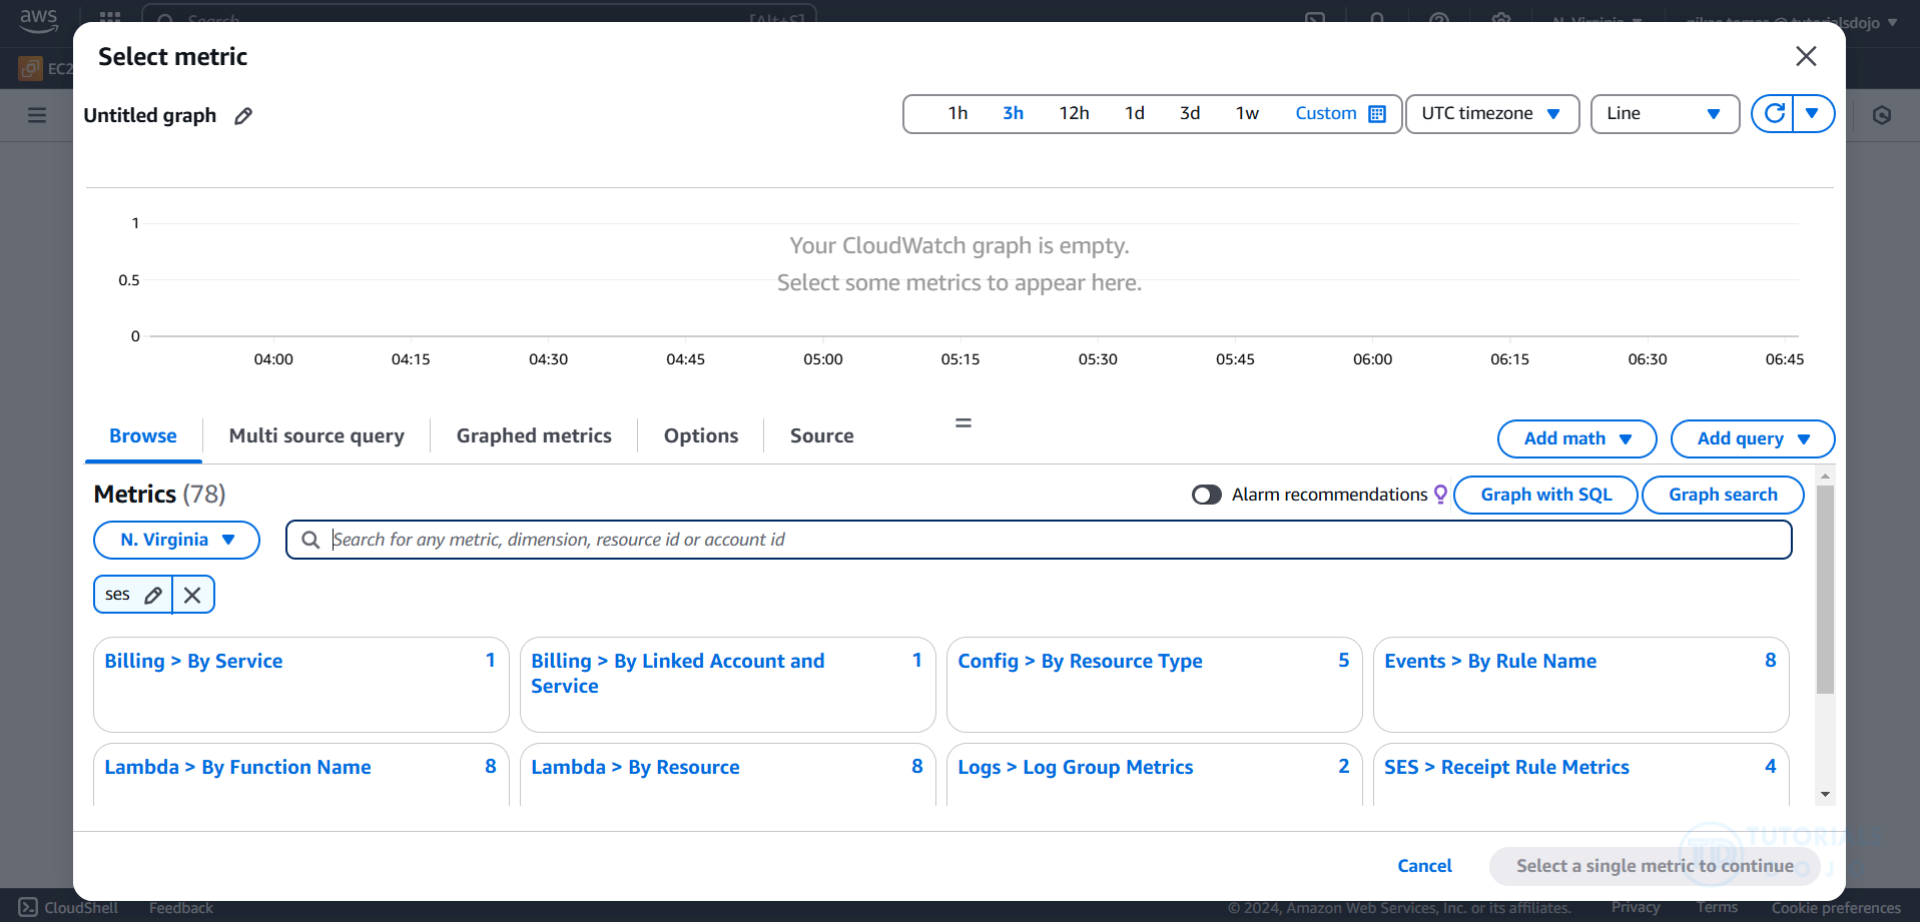Open Events > By Rule Name metrics
Viewport: 1920px width, 922px height.
1490,661
